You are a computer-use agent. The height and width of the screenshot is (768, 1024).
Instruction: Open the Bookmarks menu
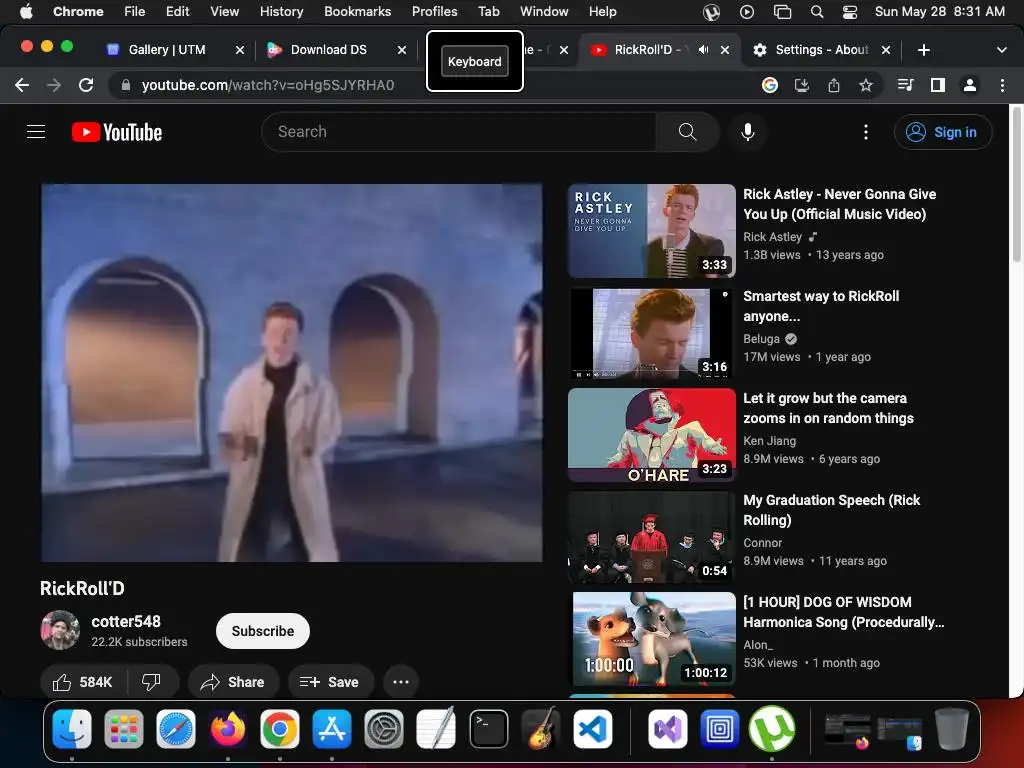click(357, 12)
